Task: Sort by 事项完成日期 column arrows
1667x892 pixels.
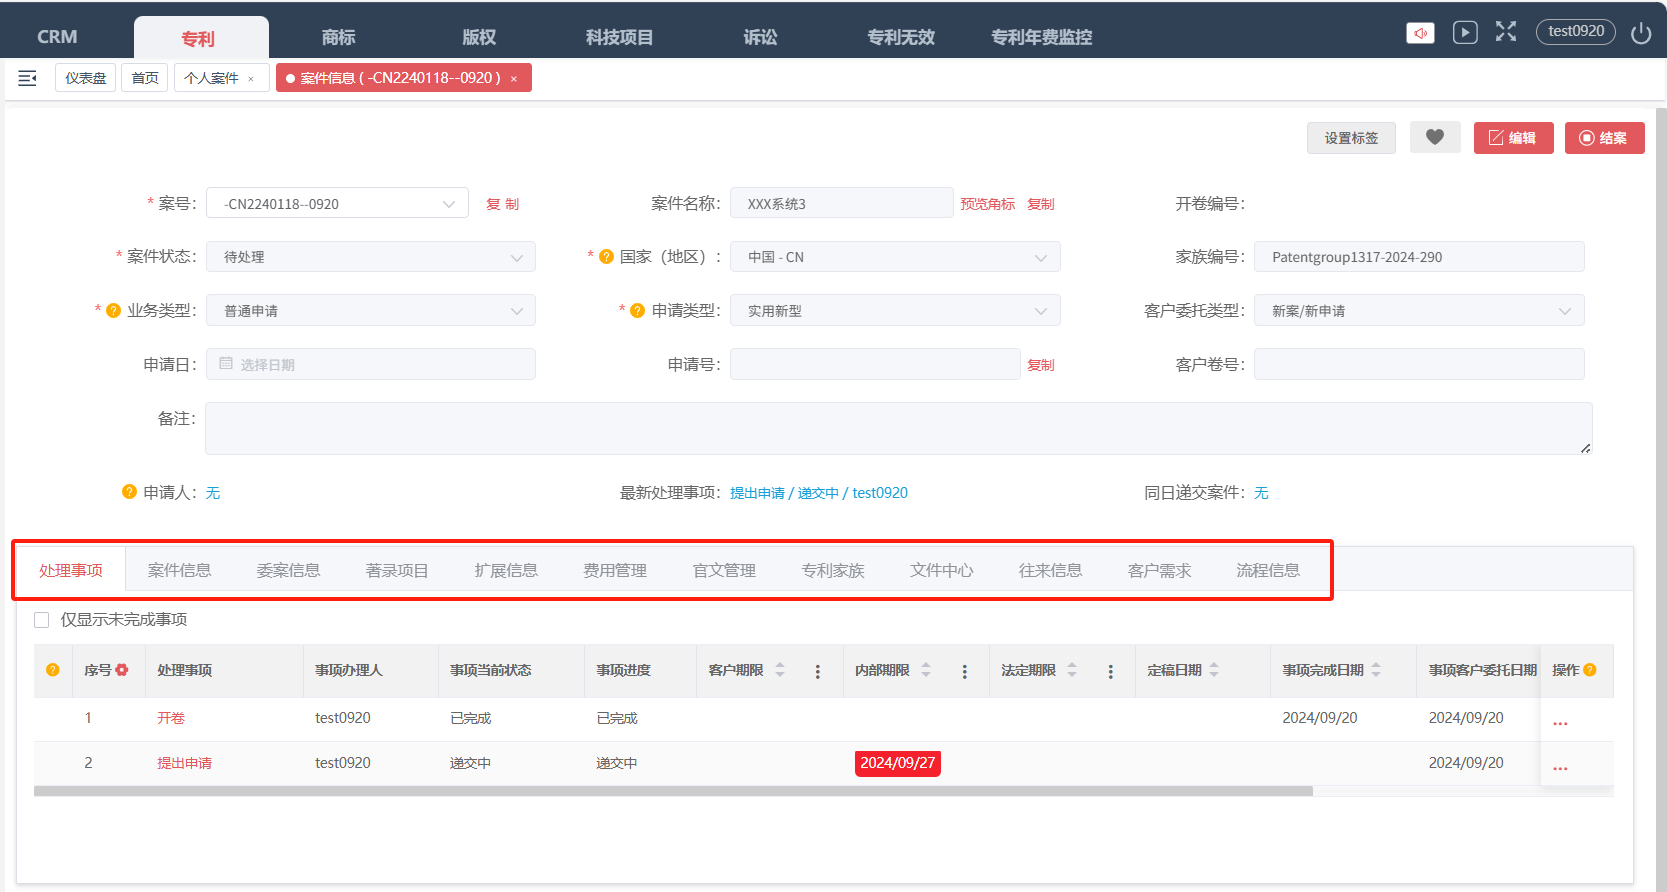Action: point(1376,670)
